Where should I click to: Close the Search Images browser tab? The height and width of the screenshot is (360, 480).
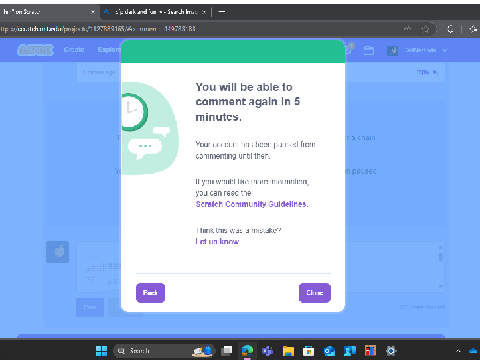point(204,12)
